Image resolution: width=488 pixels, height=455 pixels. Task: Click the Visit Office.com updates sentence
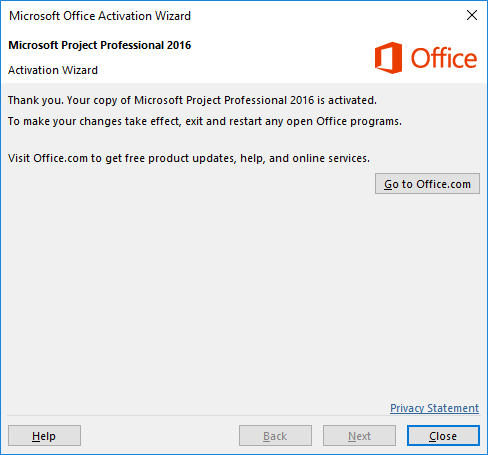(x=189, y=158)
